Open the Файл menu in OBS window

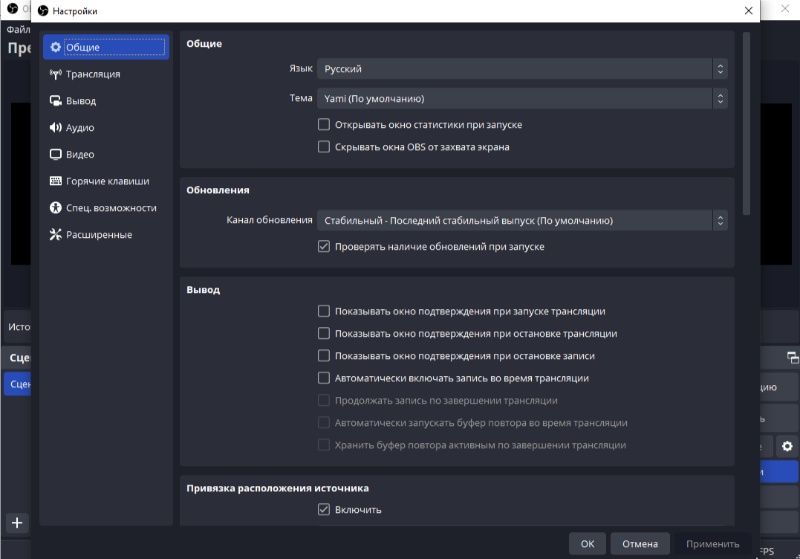click(18, 30)
